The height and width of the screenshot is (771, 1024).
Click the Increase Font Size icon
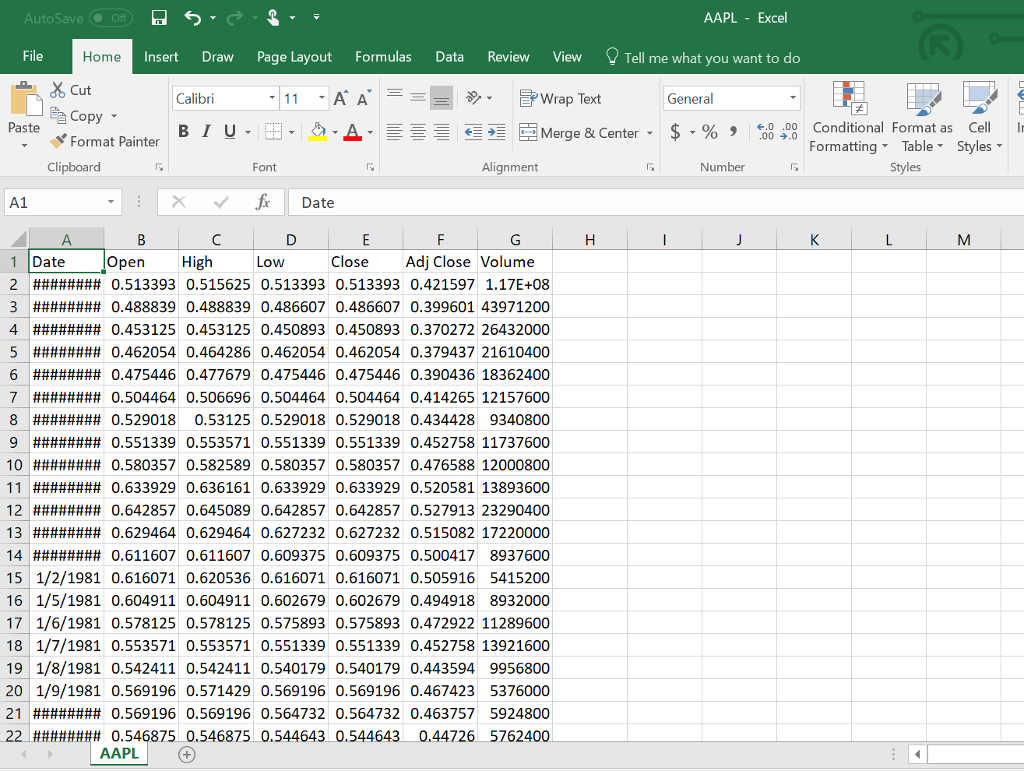coord(341,98)
